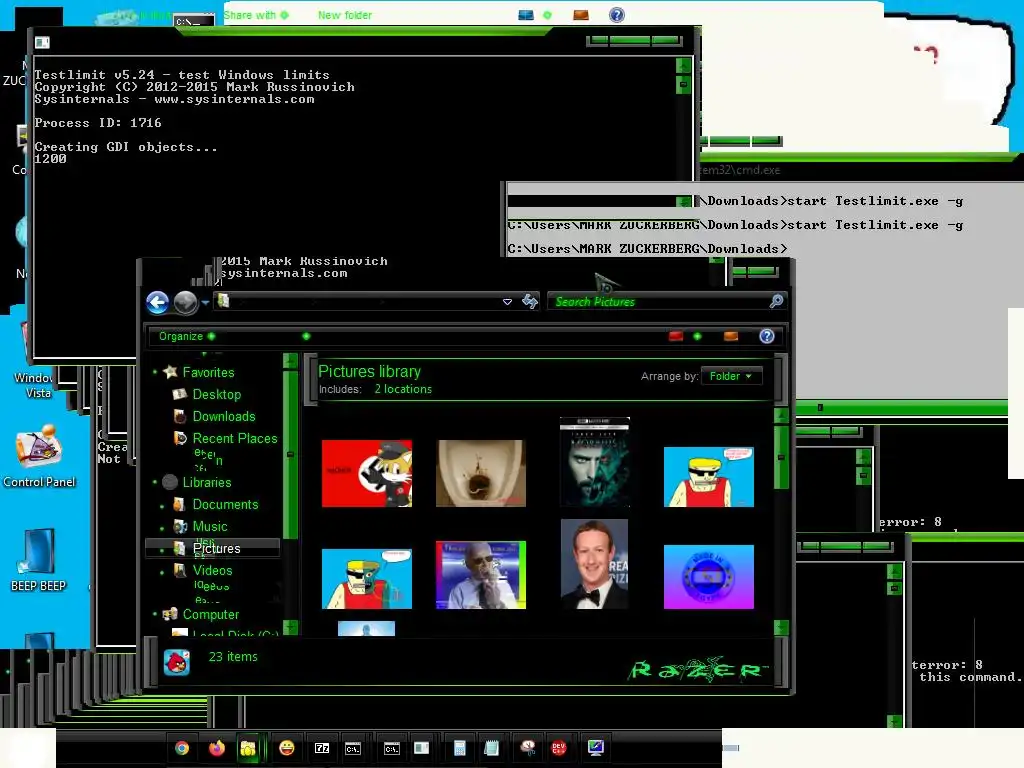Click Explorer folder taskbar button
The height and width of the screenshot is (768, 1024).
pyautogui.click(x=248, y=748)
